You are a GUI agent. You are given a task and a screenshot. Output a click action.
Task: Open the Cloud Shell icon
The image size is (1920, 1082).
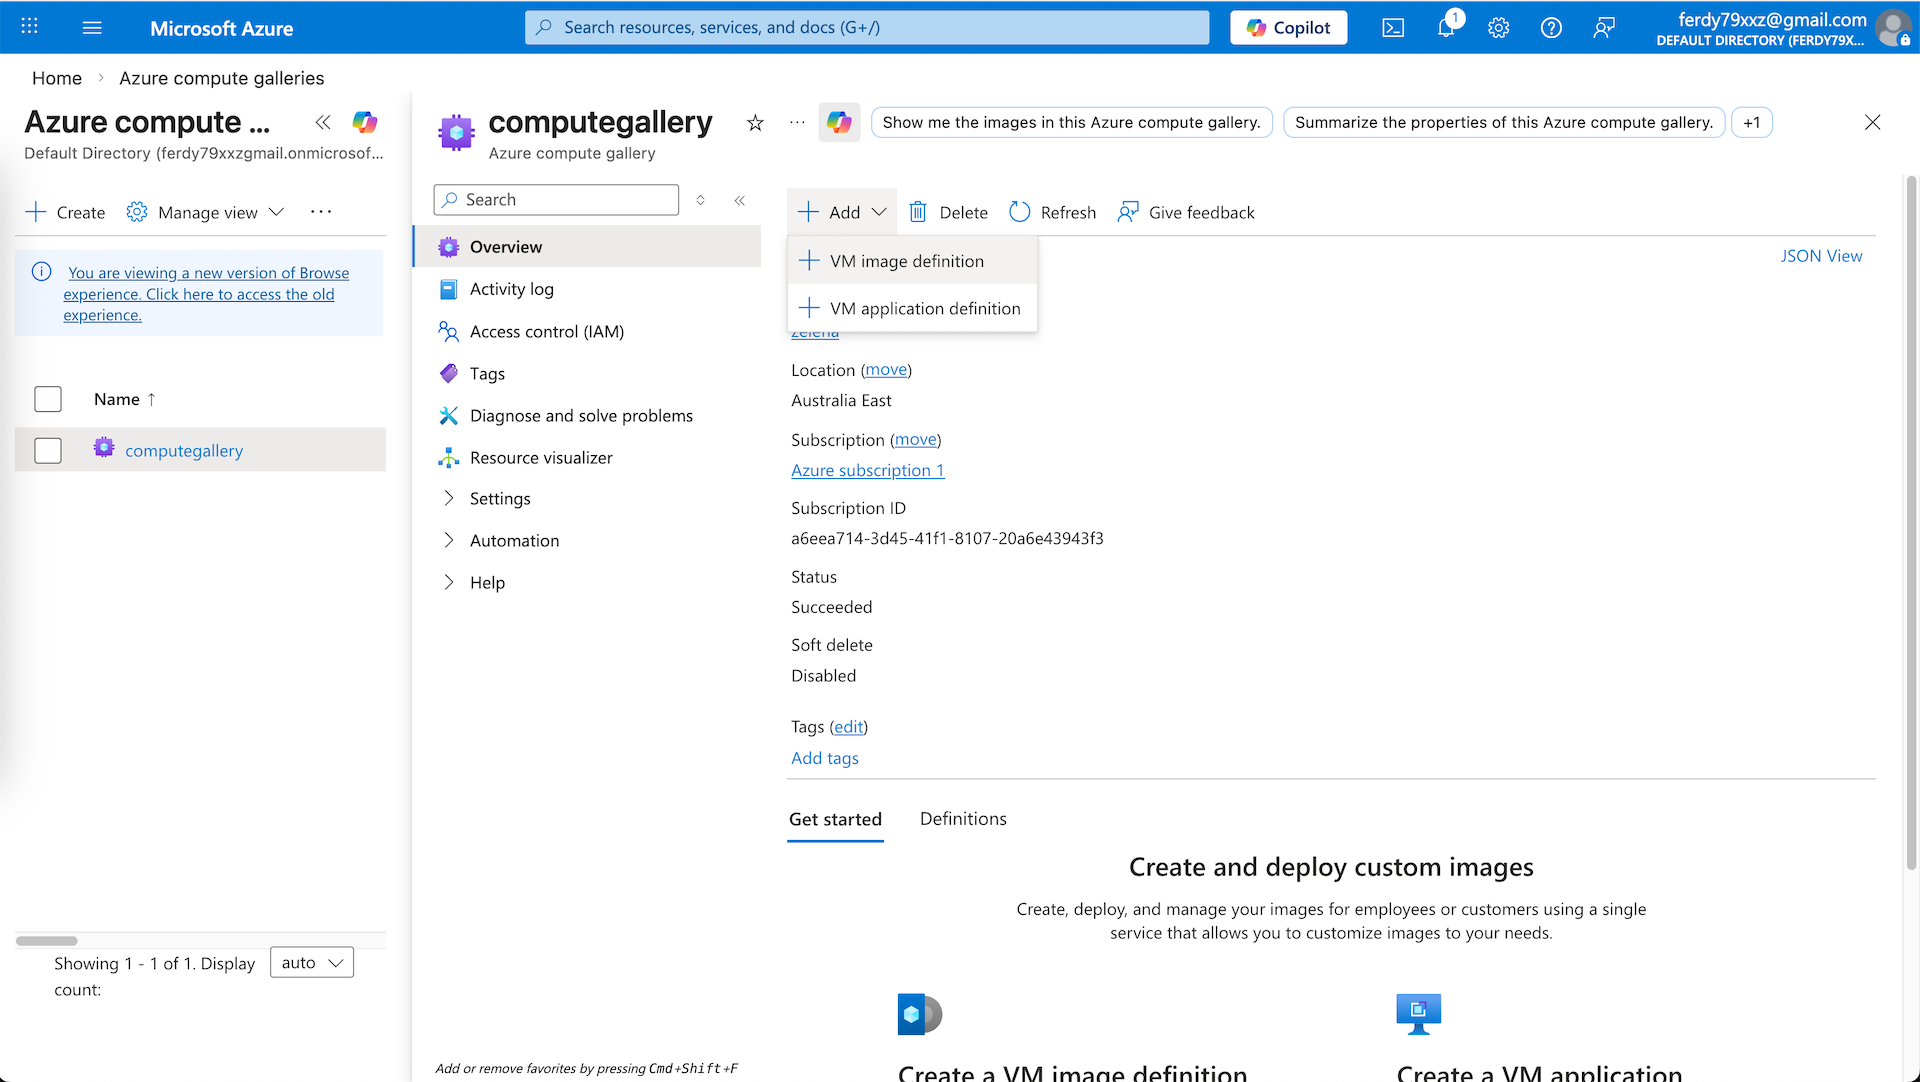coord(1393,28)
